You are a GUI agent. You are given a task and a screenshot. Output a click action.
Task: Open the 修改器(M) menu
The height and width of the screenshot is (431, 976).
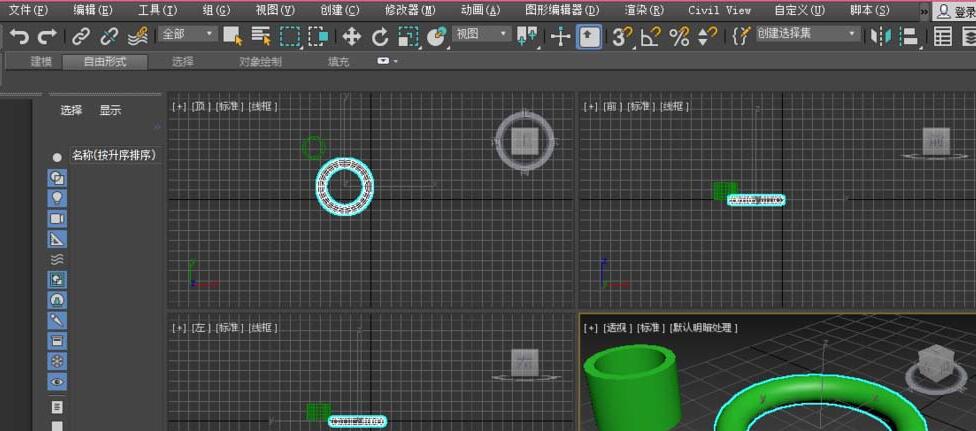tap(410, 10)
